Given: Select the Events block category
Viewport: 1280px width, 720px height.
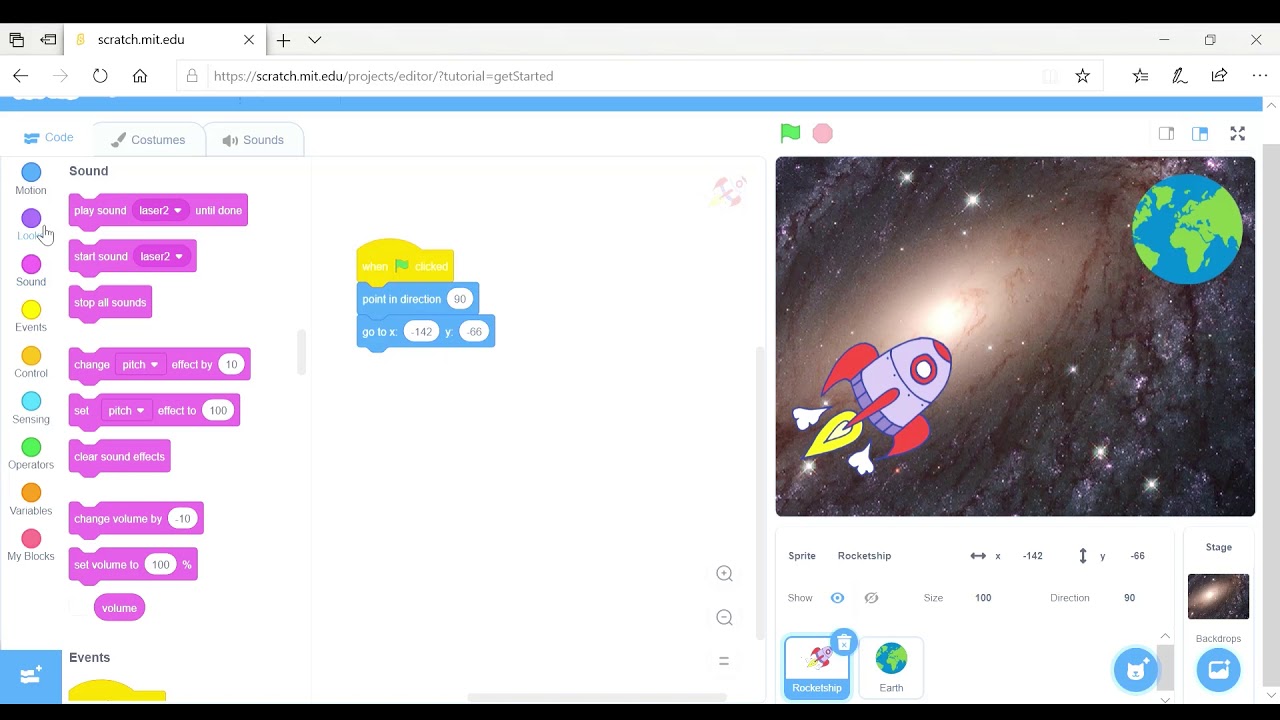Looking at the screenshot, I should pos(31,317).
